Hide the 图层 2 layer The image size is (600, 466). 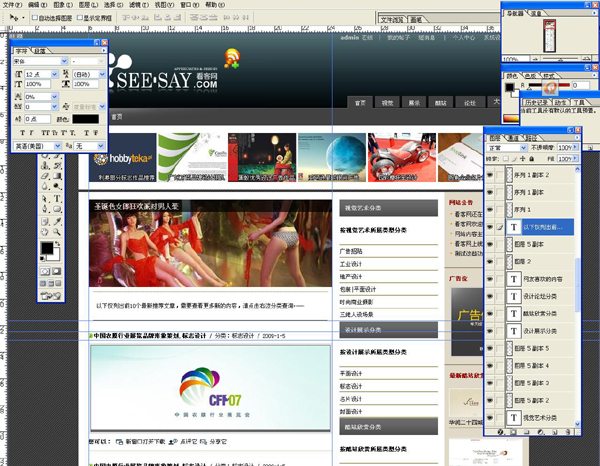pyautogui.click(x=490, y=262)
